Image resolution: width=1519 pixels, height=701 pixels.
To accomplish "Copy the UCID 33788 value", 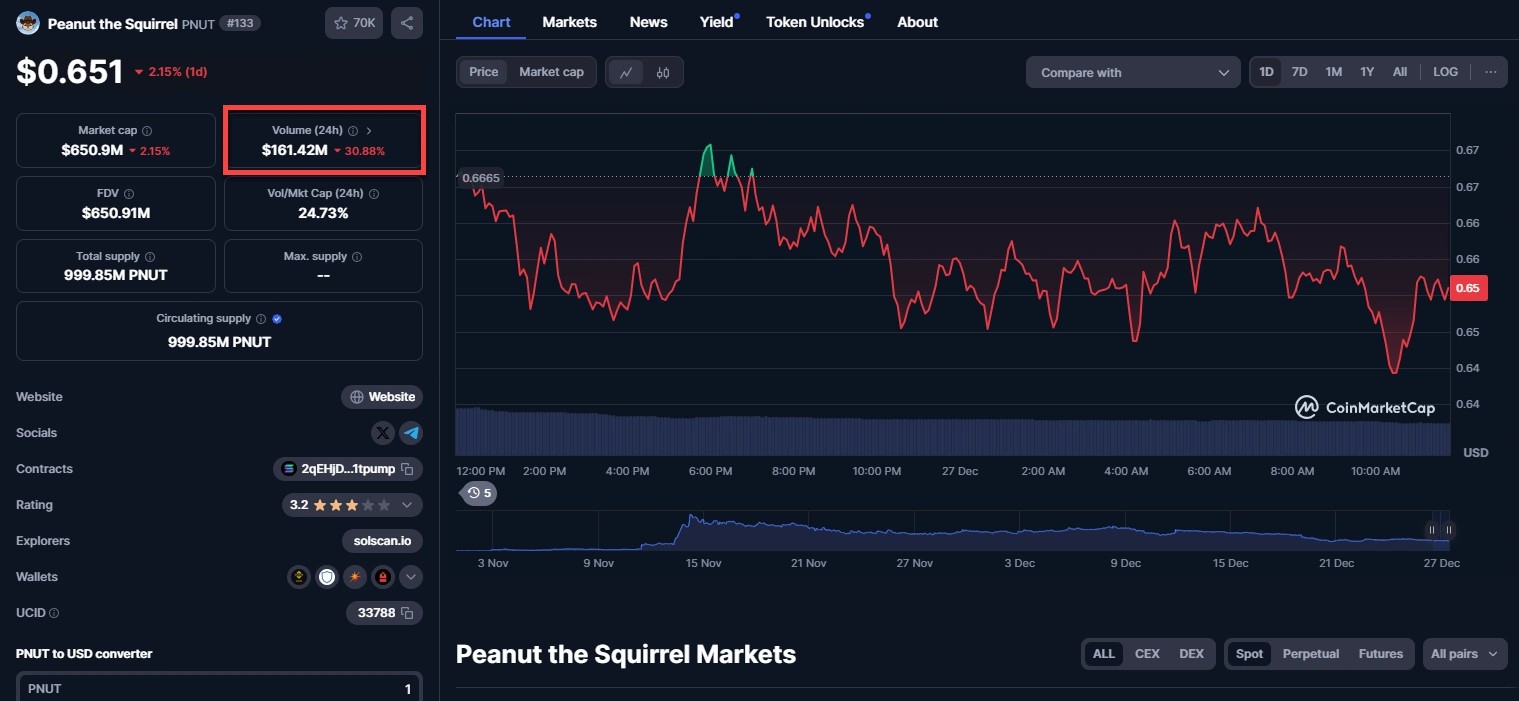I will click(407, 613).
